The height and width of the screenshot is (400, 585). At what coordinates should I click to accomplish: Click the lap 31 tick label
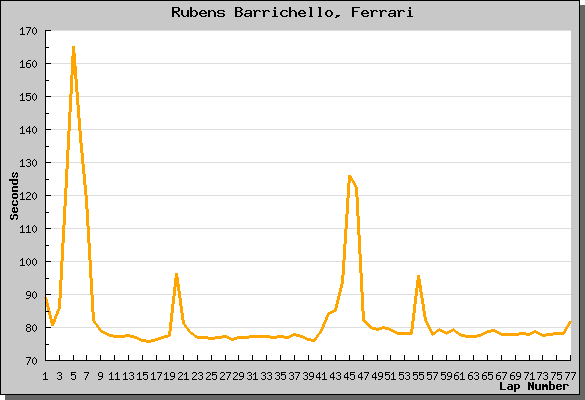253,376
